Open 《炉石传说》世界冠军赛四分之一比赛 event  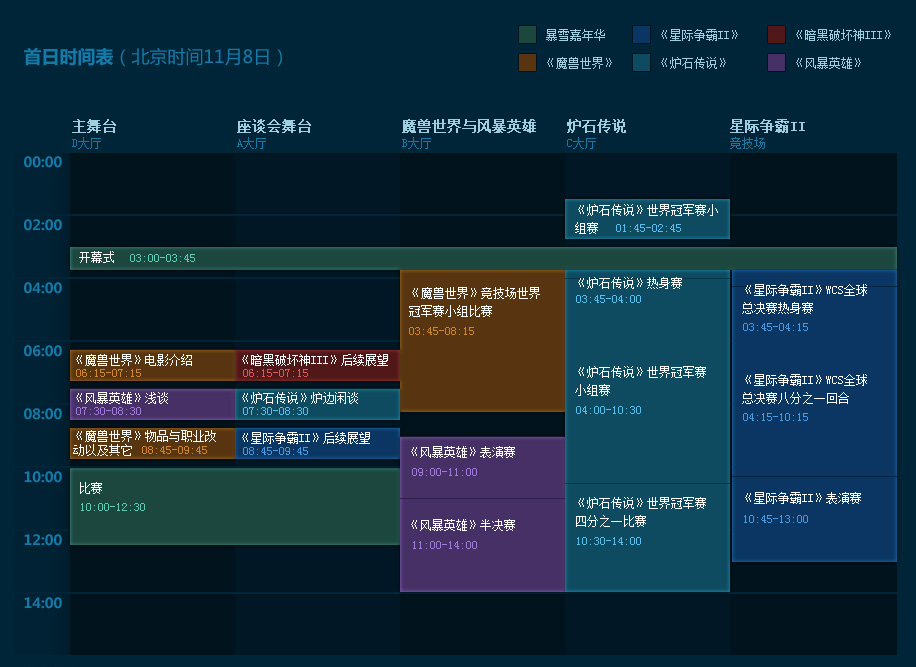click(647, 537)
